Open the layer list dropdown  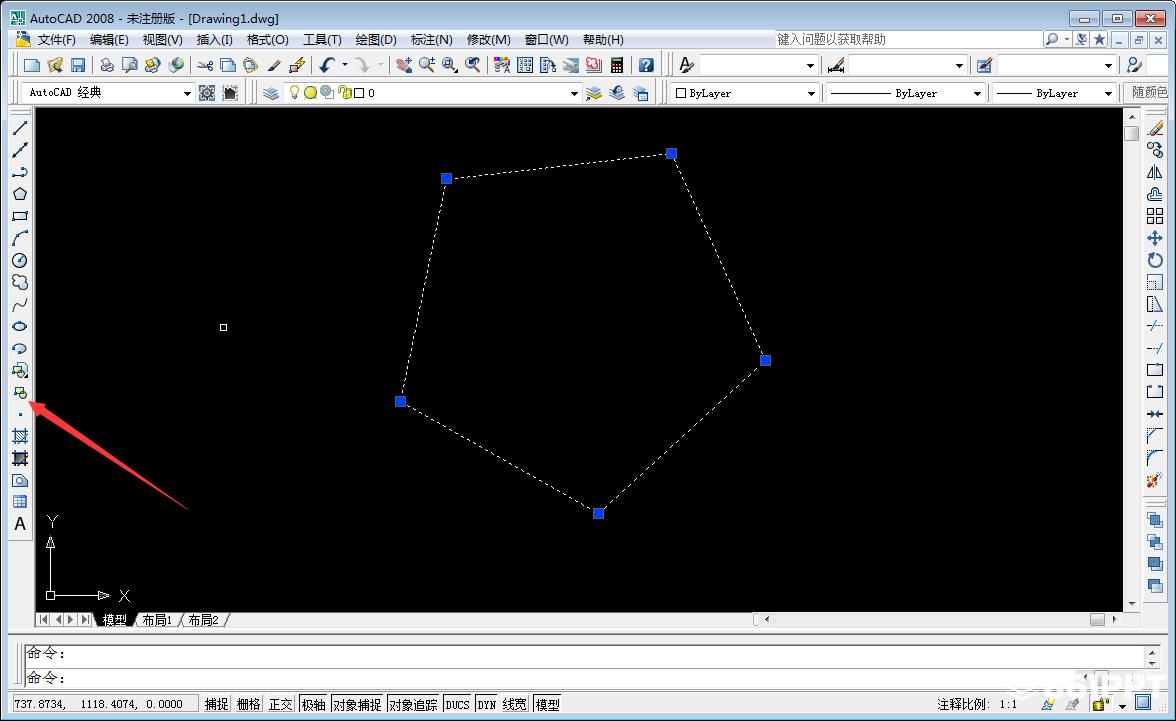click(574, 93)
